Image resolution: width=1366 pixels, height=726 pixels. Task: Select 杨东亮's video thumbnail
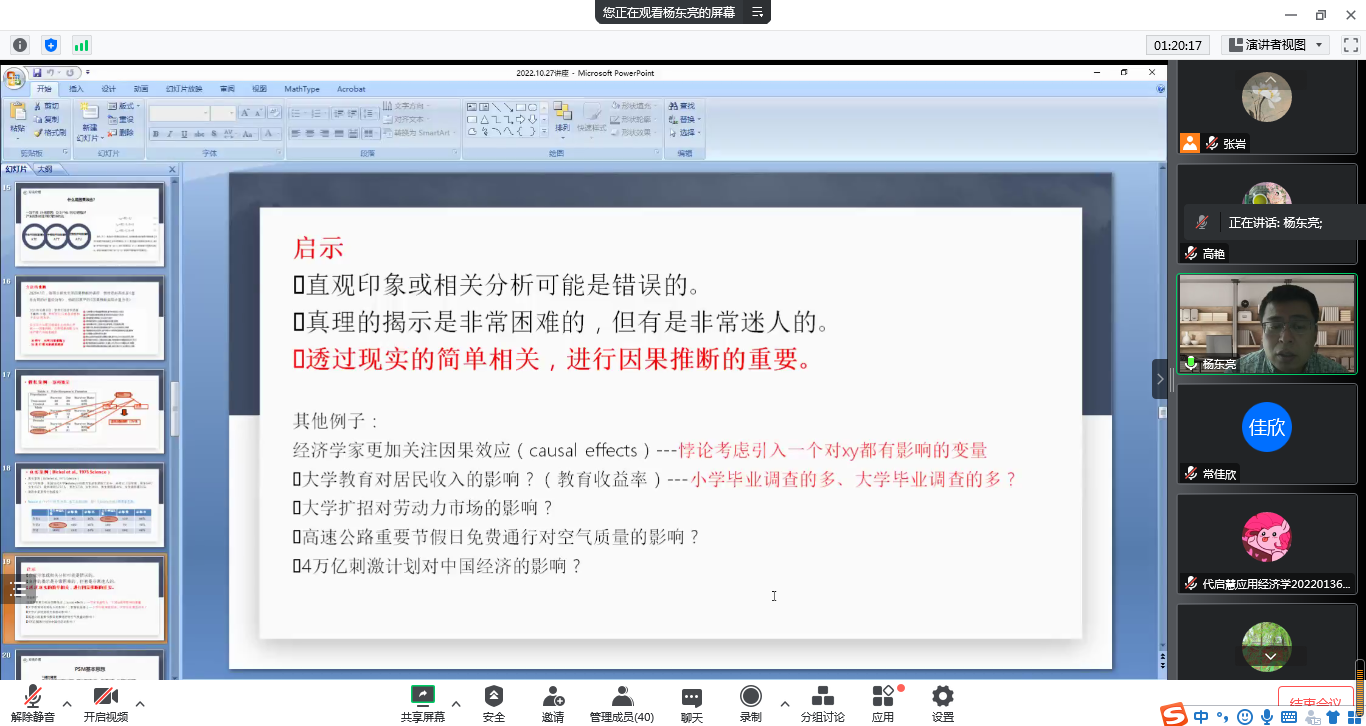click(x=1266, y=324)
